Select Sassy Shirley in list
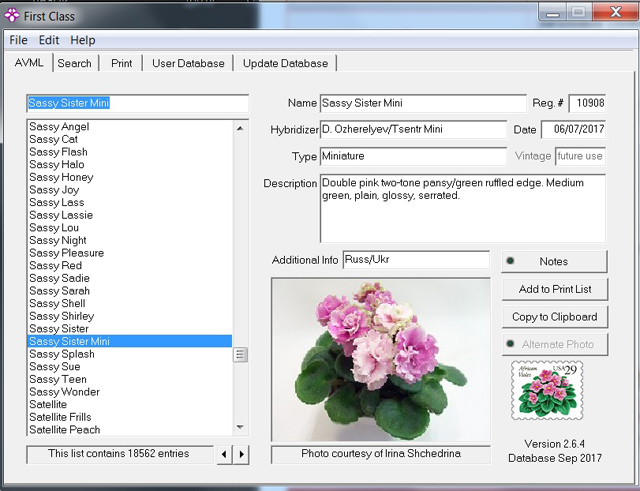Screen dimensions: 640x491 130,316
